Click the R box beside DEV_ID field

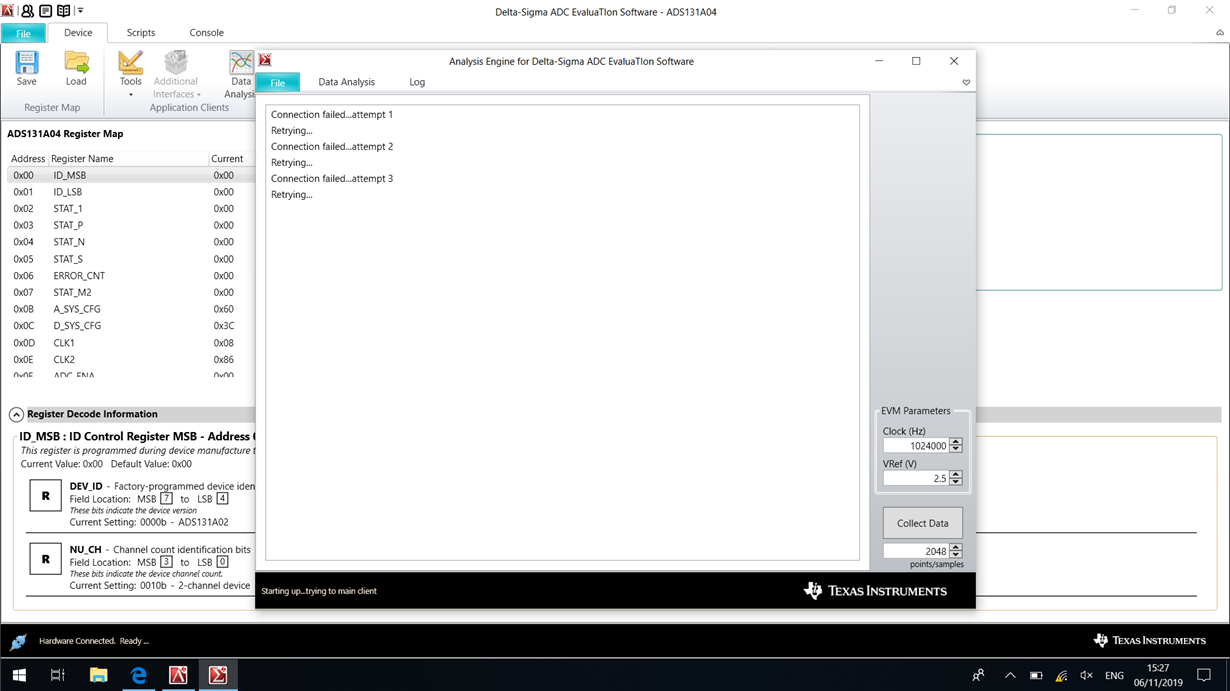[45, 495]
